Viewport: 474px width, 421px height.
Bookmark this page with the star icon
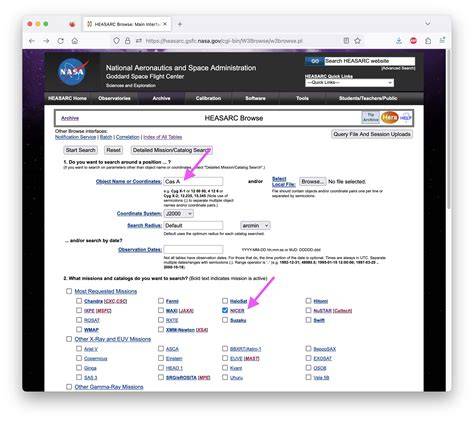coord(358,41)
